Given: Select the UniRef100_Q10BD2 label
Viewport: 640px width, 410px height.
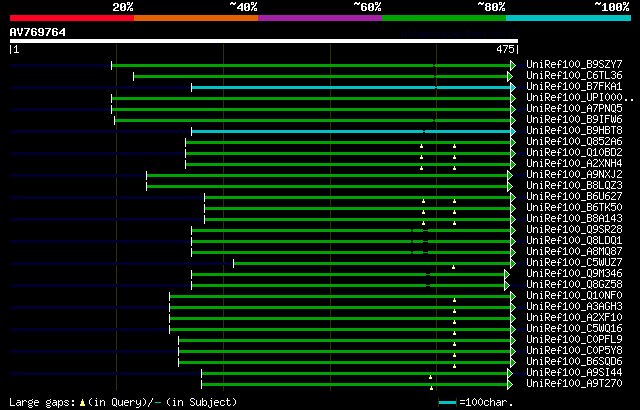Looking at the screenshot, I should (574, 153).
